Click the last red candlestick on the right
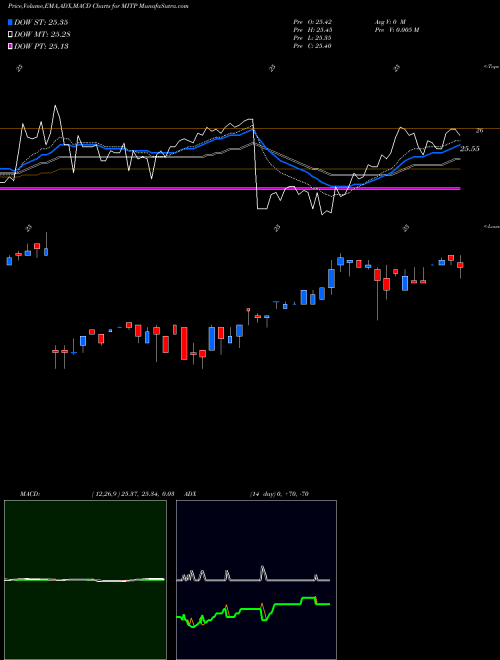 click(460, 265)
